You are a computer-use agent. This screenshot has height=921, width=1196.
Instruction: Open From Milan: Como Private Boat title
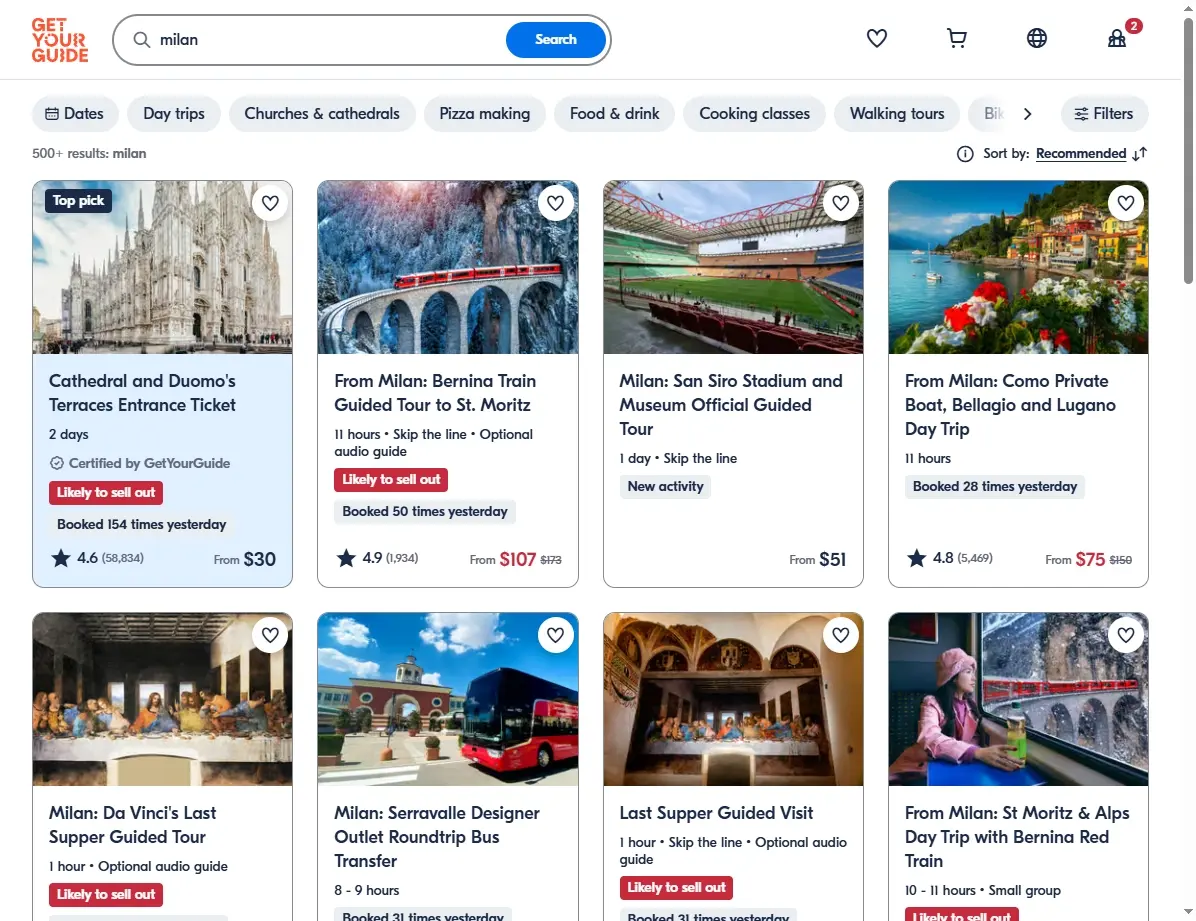1010,404
